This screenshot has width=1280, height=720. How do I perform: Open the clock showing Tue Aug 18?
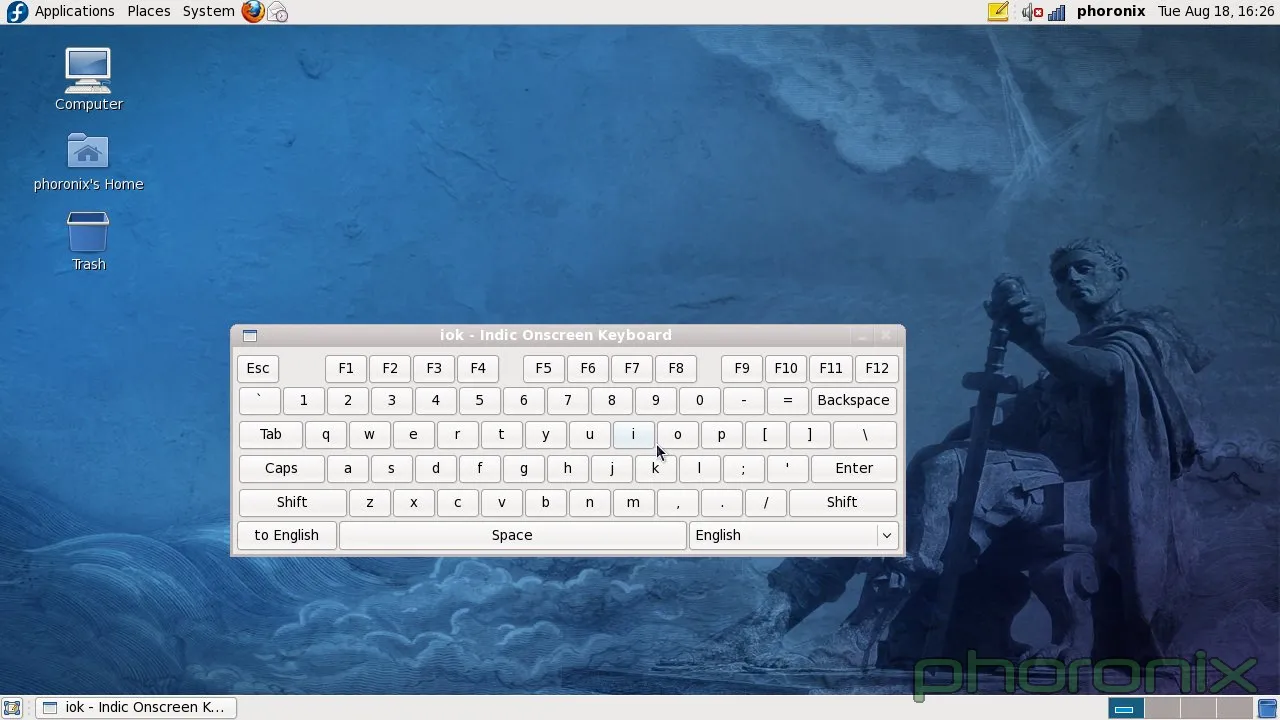click(x=1216, y=12)
